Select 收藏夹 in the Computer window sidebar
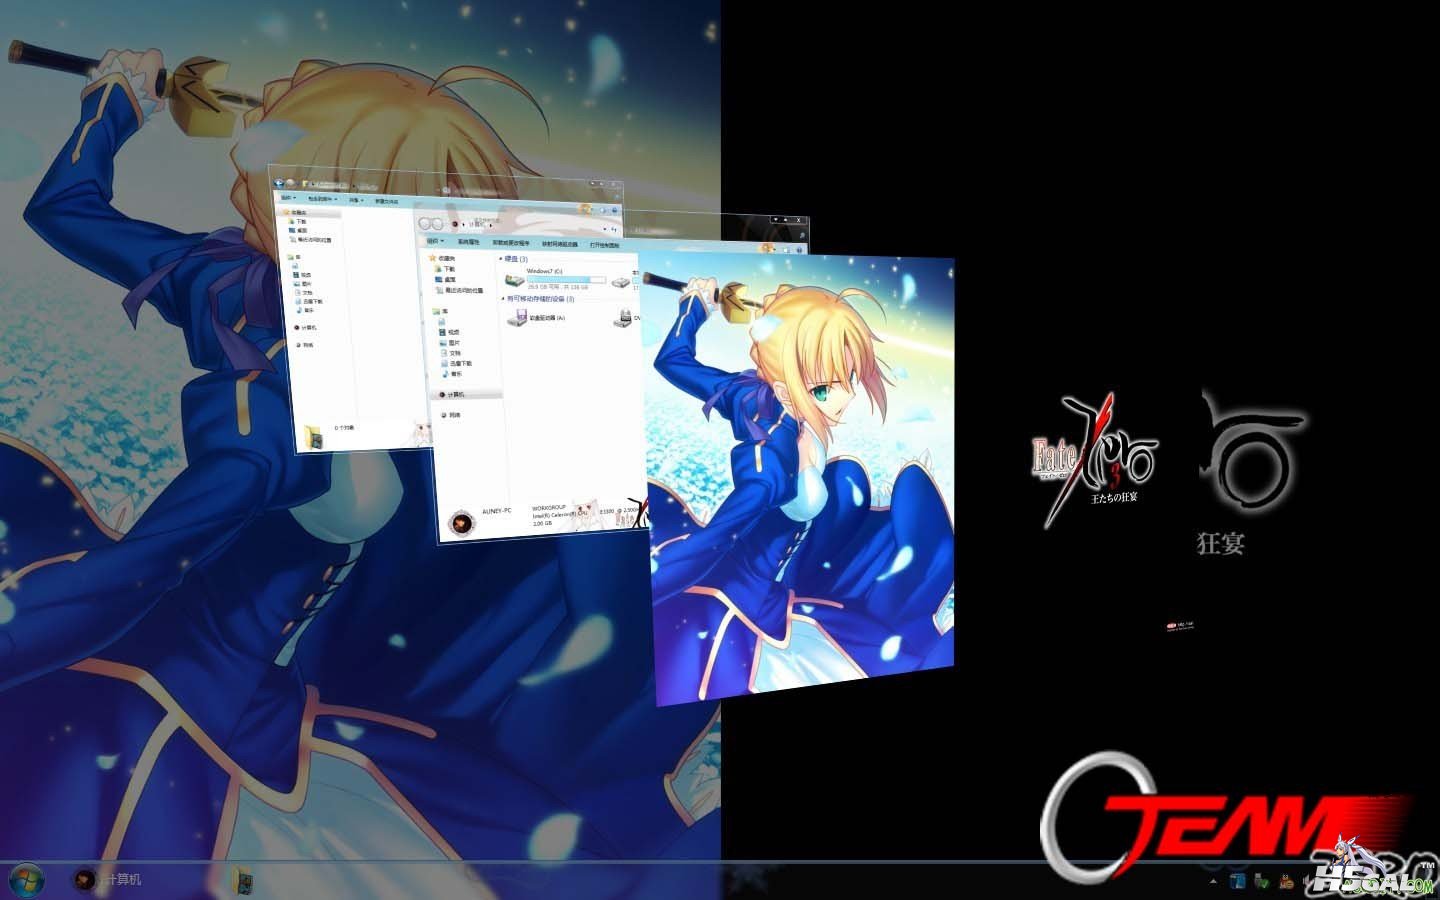1440x900 pixels. pyautogui.click(x=442, y=258)
